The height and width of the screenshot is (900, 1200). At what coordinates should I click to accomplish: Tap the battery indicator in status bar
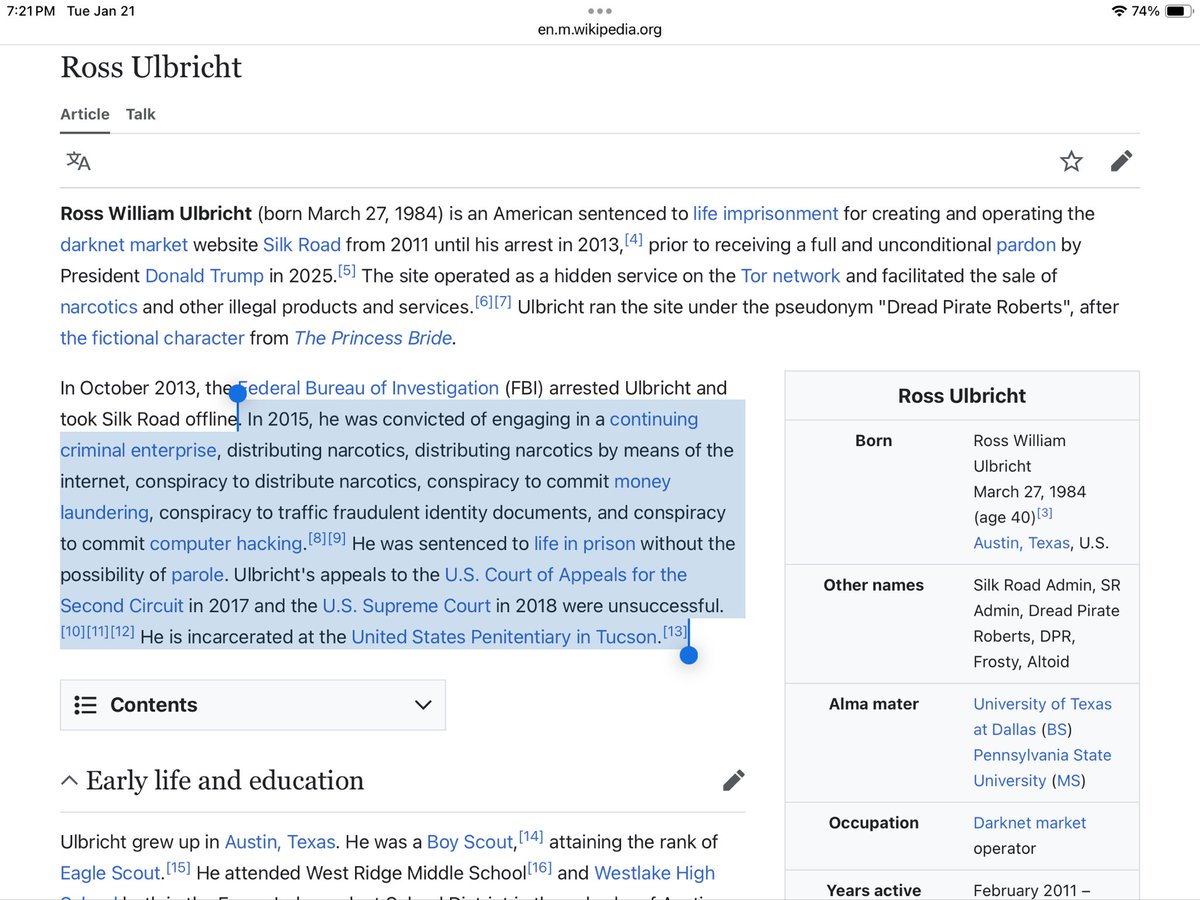click(1179, 11)
